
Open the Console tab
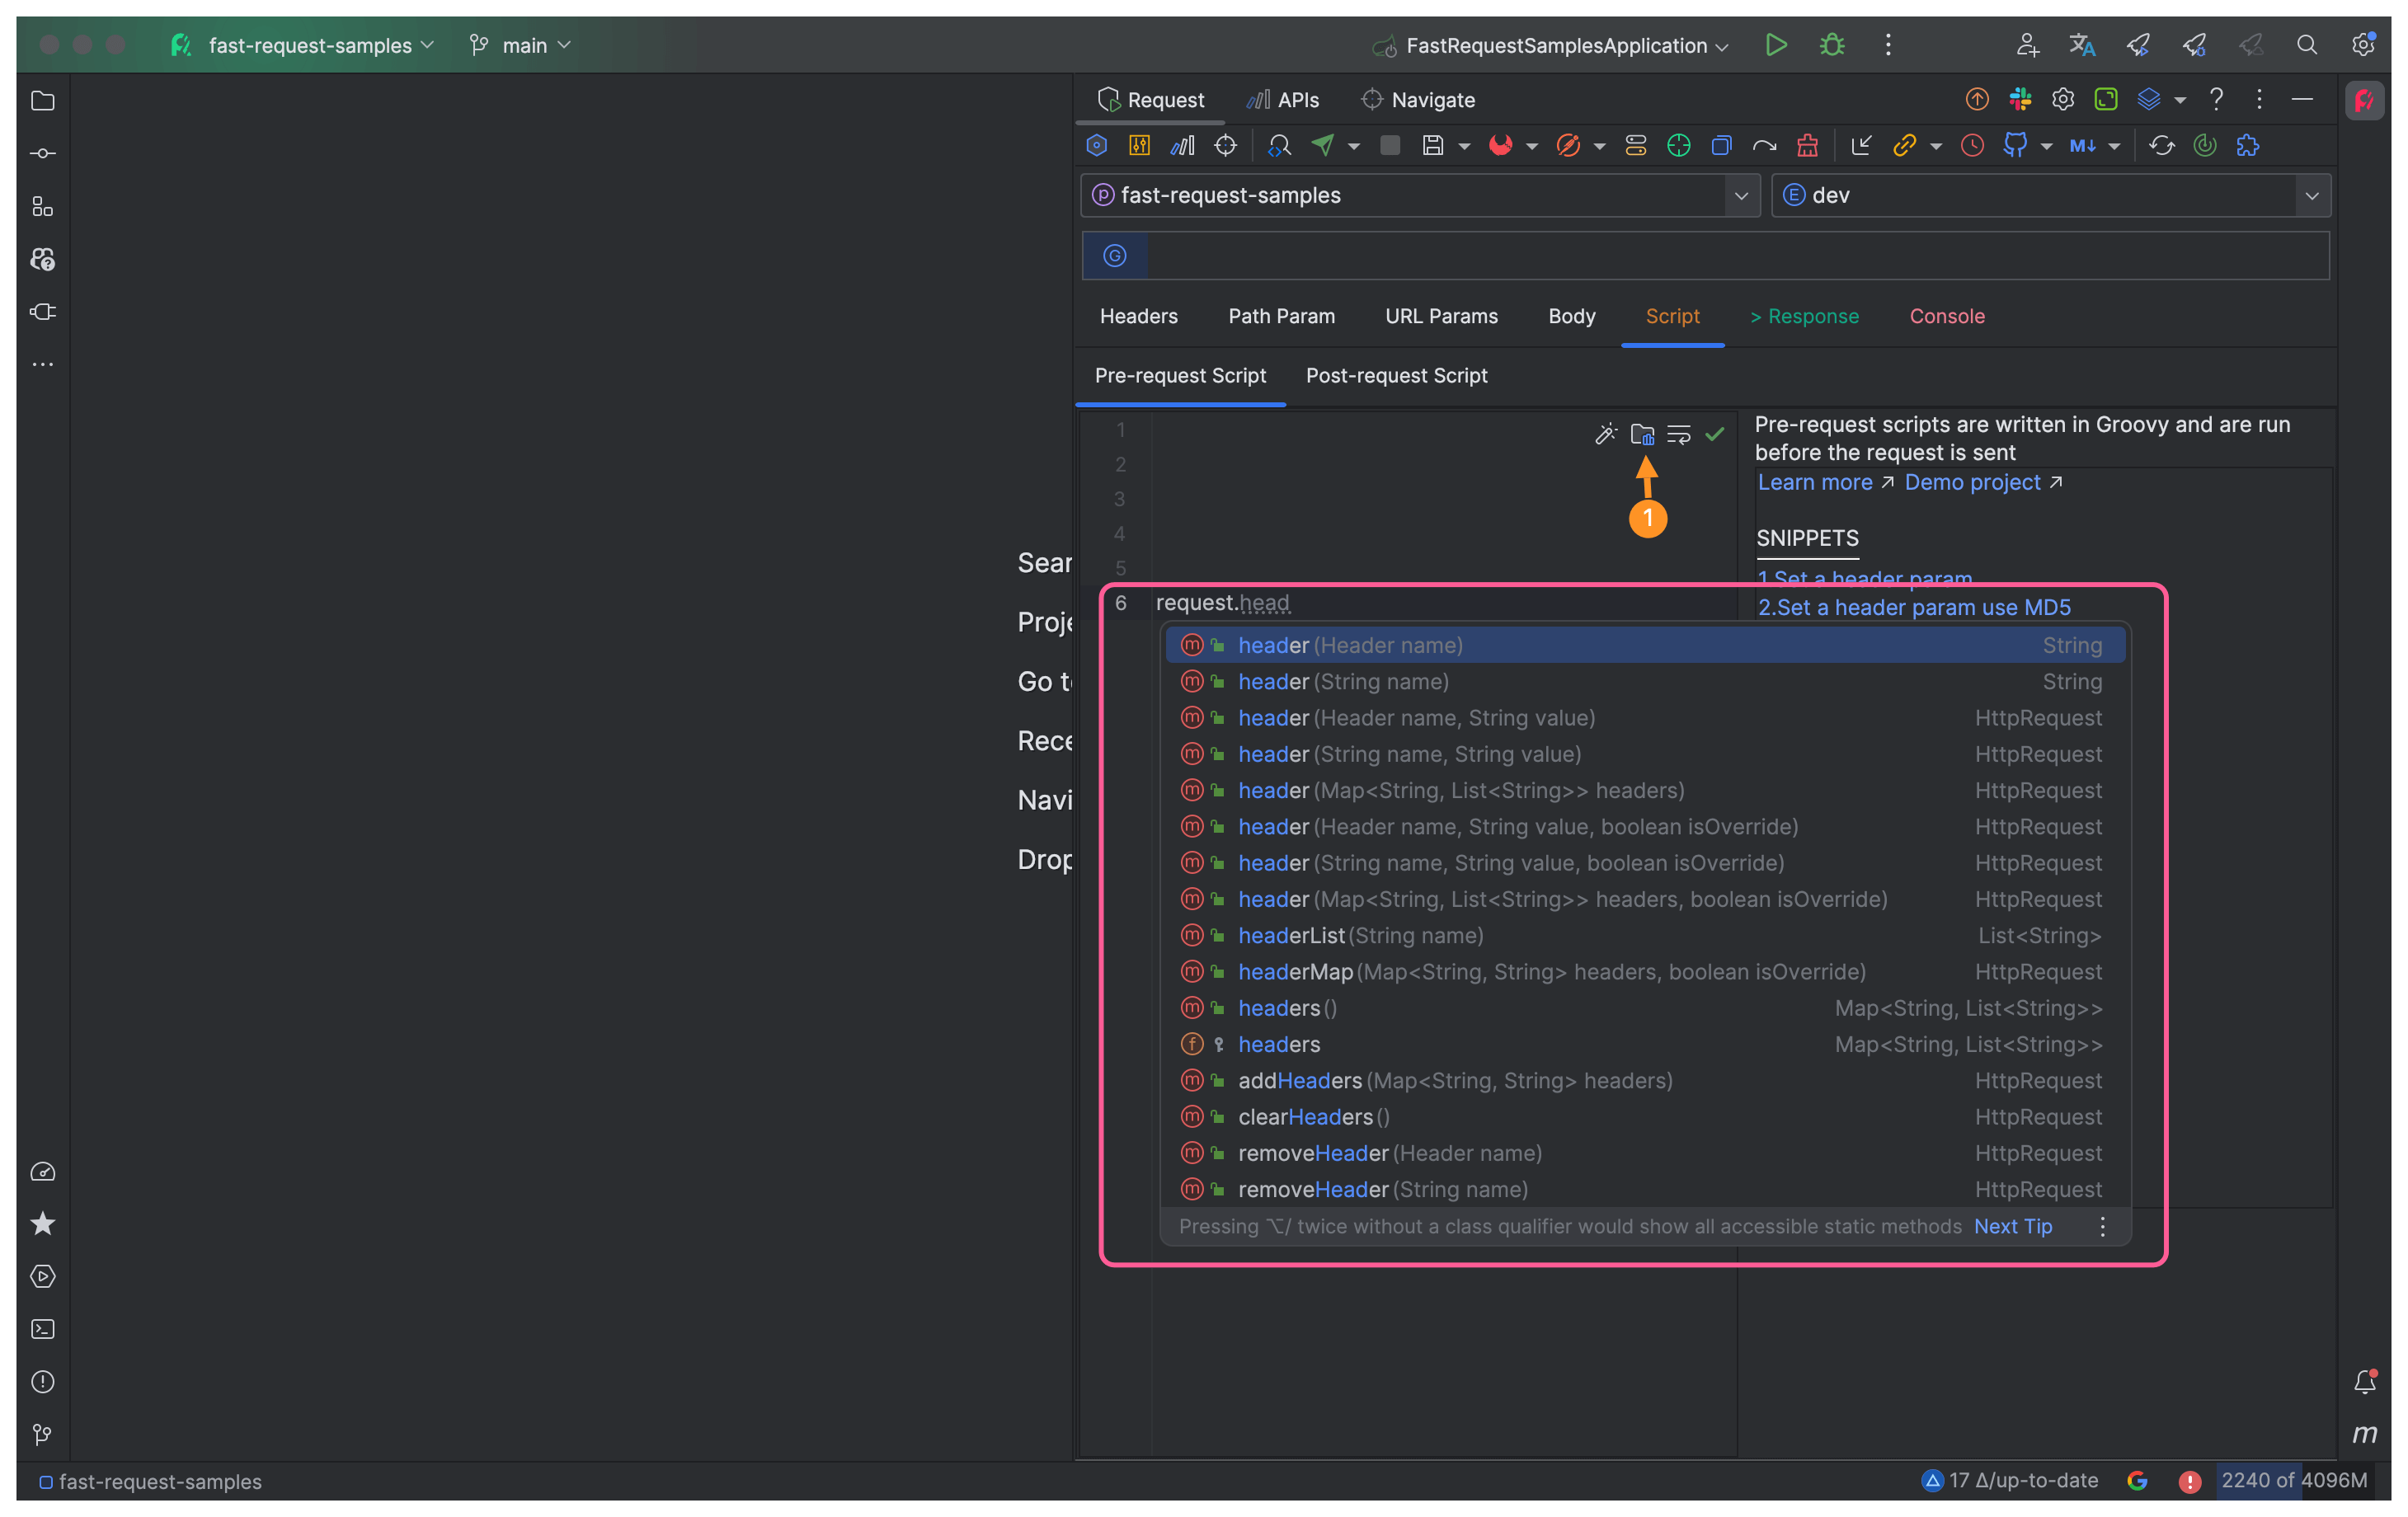tap(1946, 316)
